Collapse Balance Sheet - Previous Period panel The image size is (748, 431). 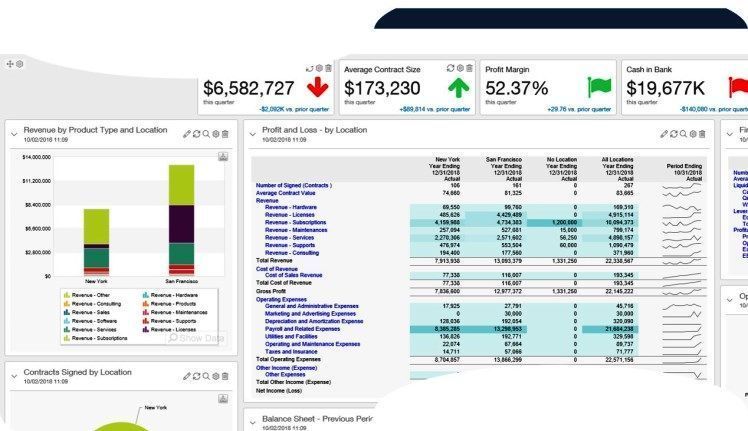click(252, 422)
